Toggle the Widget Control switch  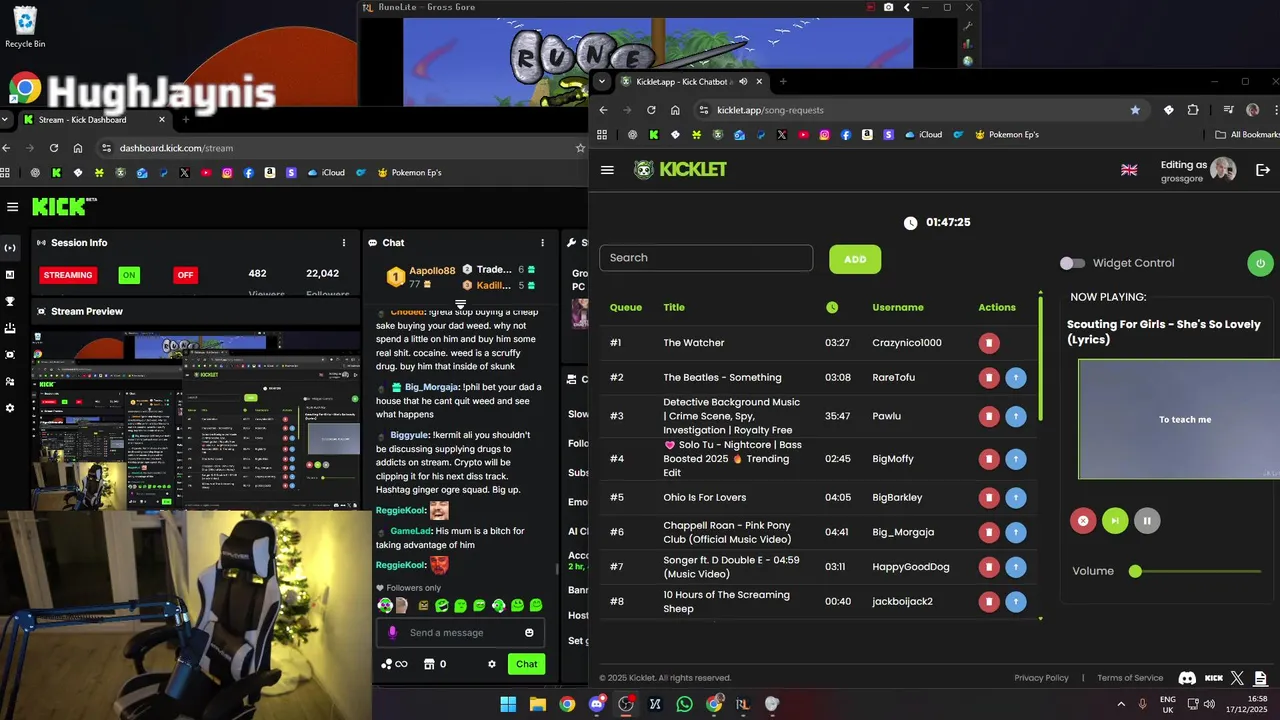tap(1072, 263)
